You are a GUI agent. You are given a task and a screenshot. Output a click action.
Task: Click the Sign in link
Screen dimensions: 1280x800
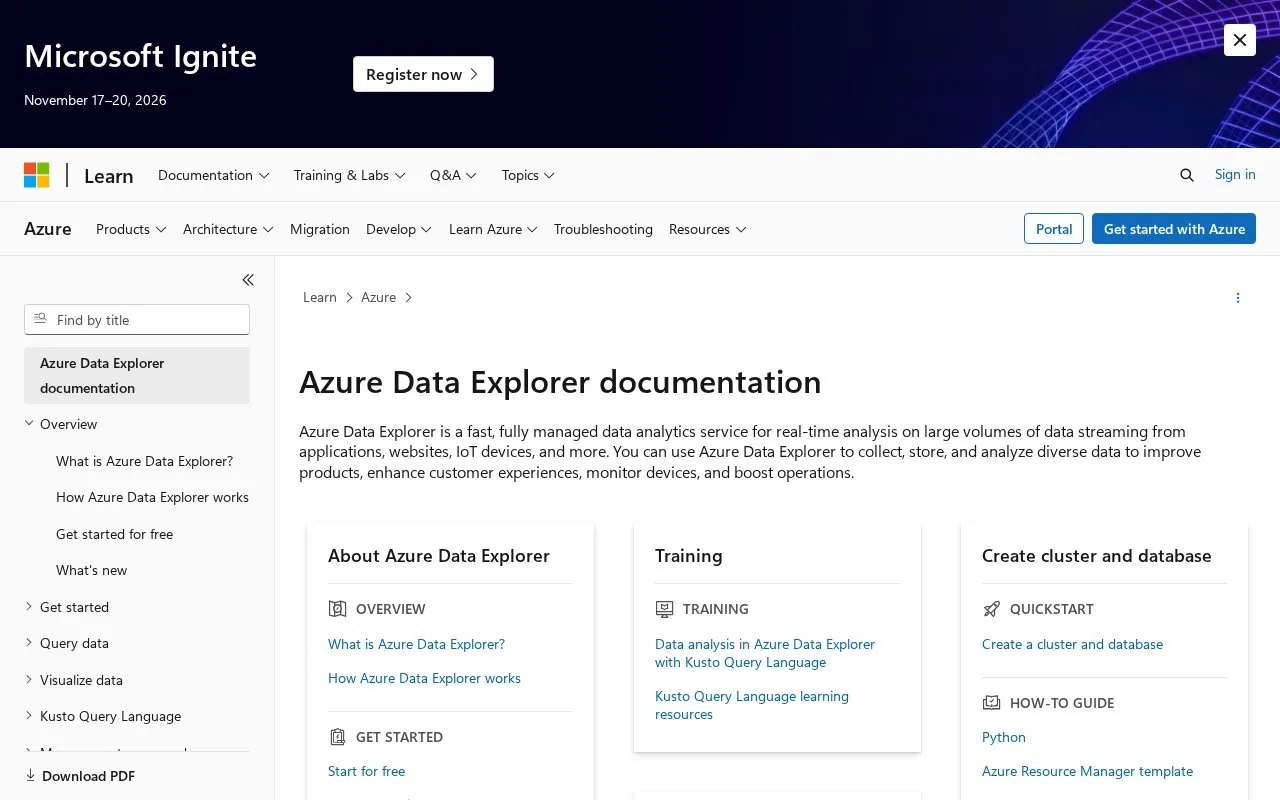[x=1235, y=174]
